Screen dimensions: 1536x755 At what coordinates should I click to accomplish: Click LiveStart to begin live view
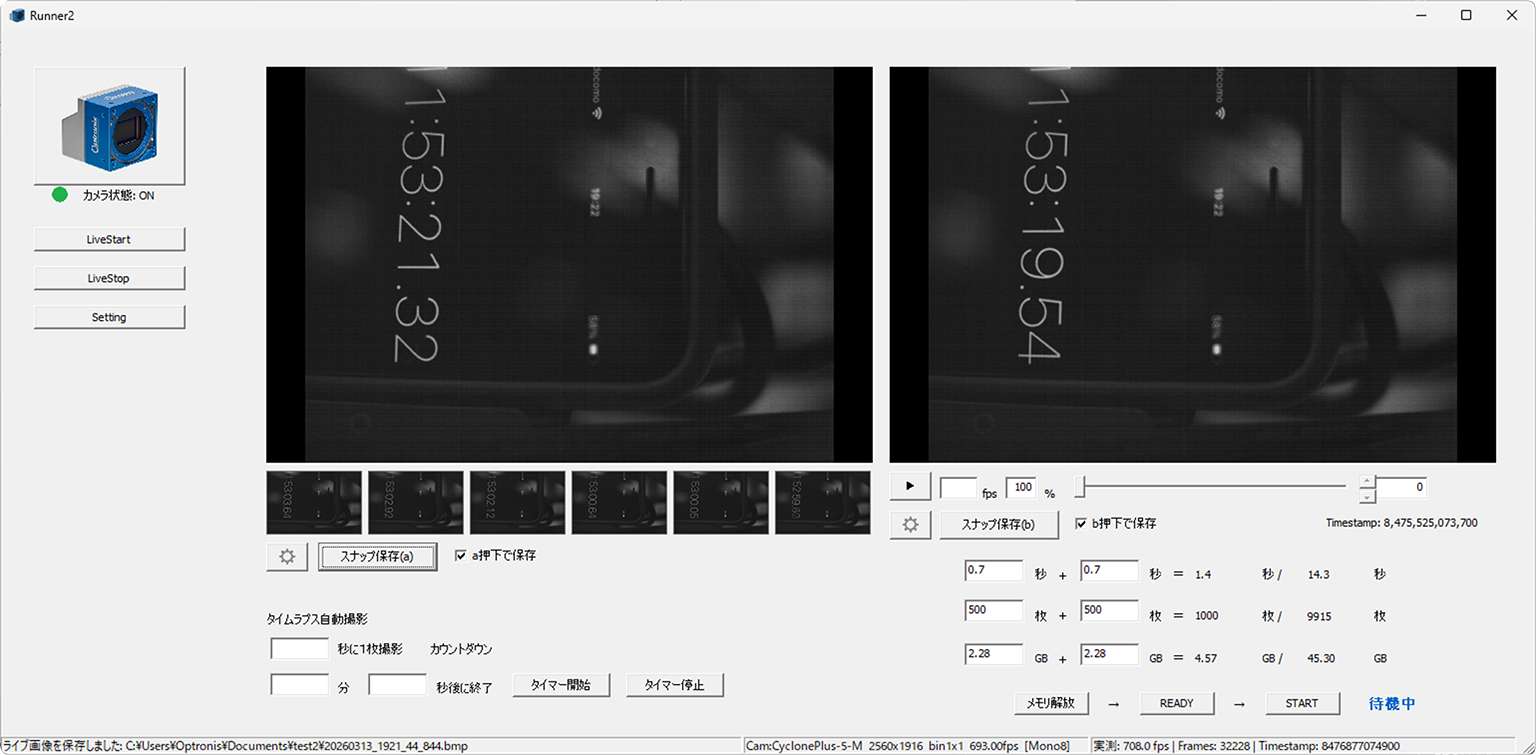pyautogui.click(x=109, y=239)
